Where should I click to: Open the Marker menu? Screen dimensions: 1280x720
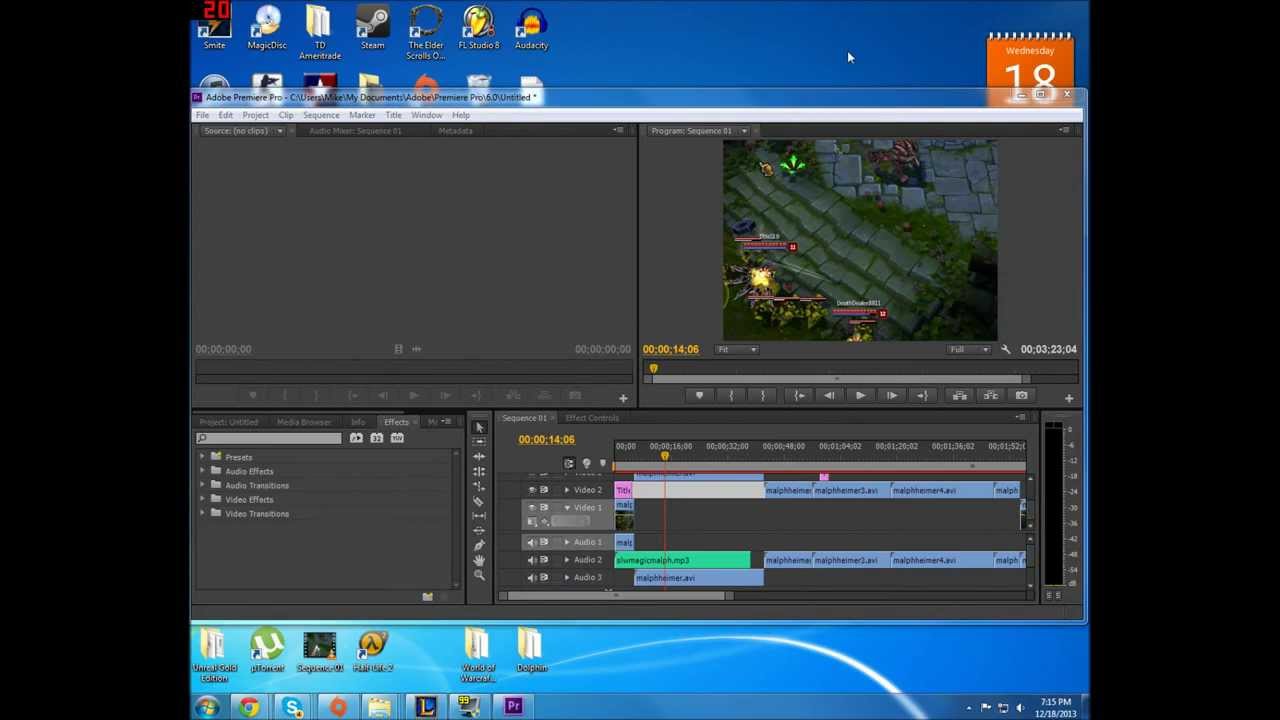(x=362, y=115)
